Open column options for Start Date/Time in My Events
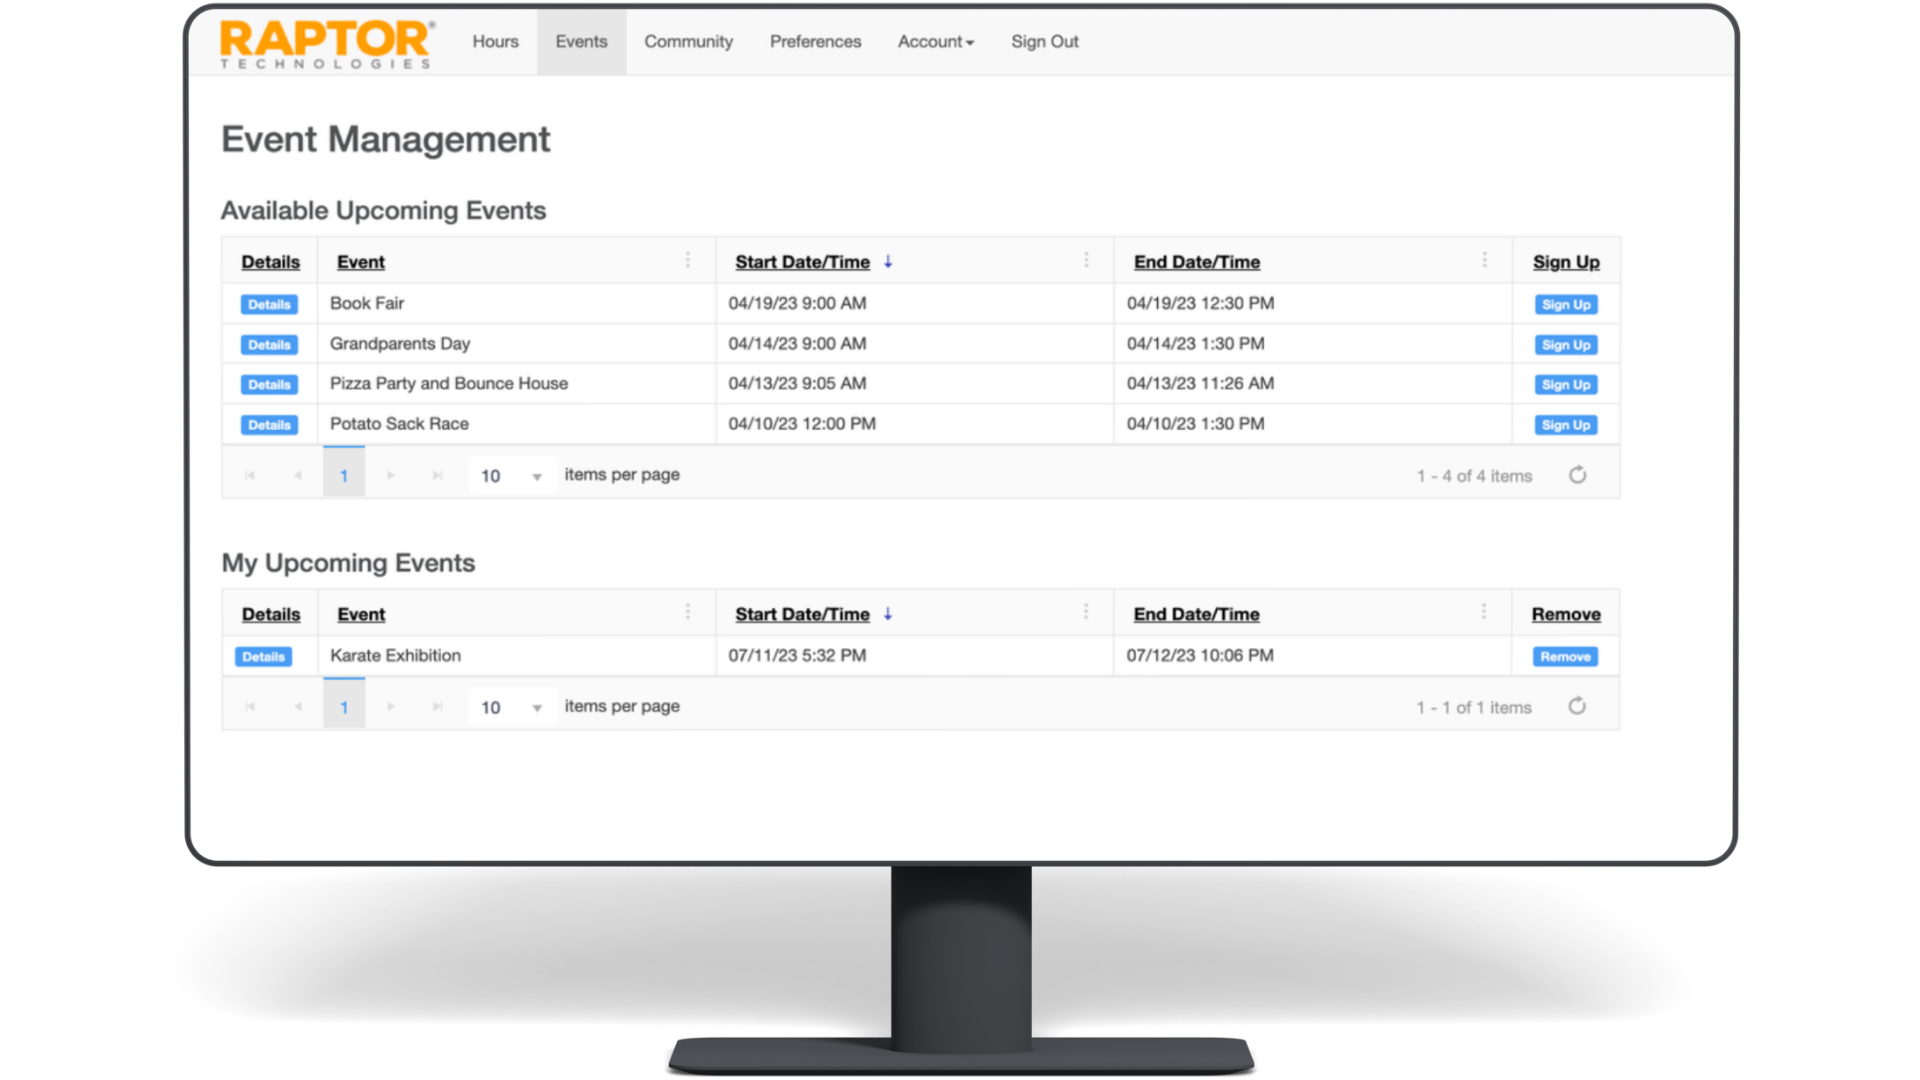Image resolution: width=1920 pixels, height=1080 pixels. (x=1086, y=612)
